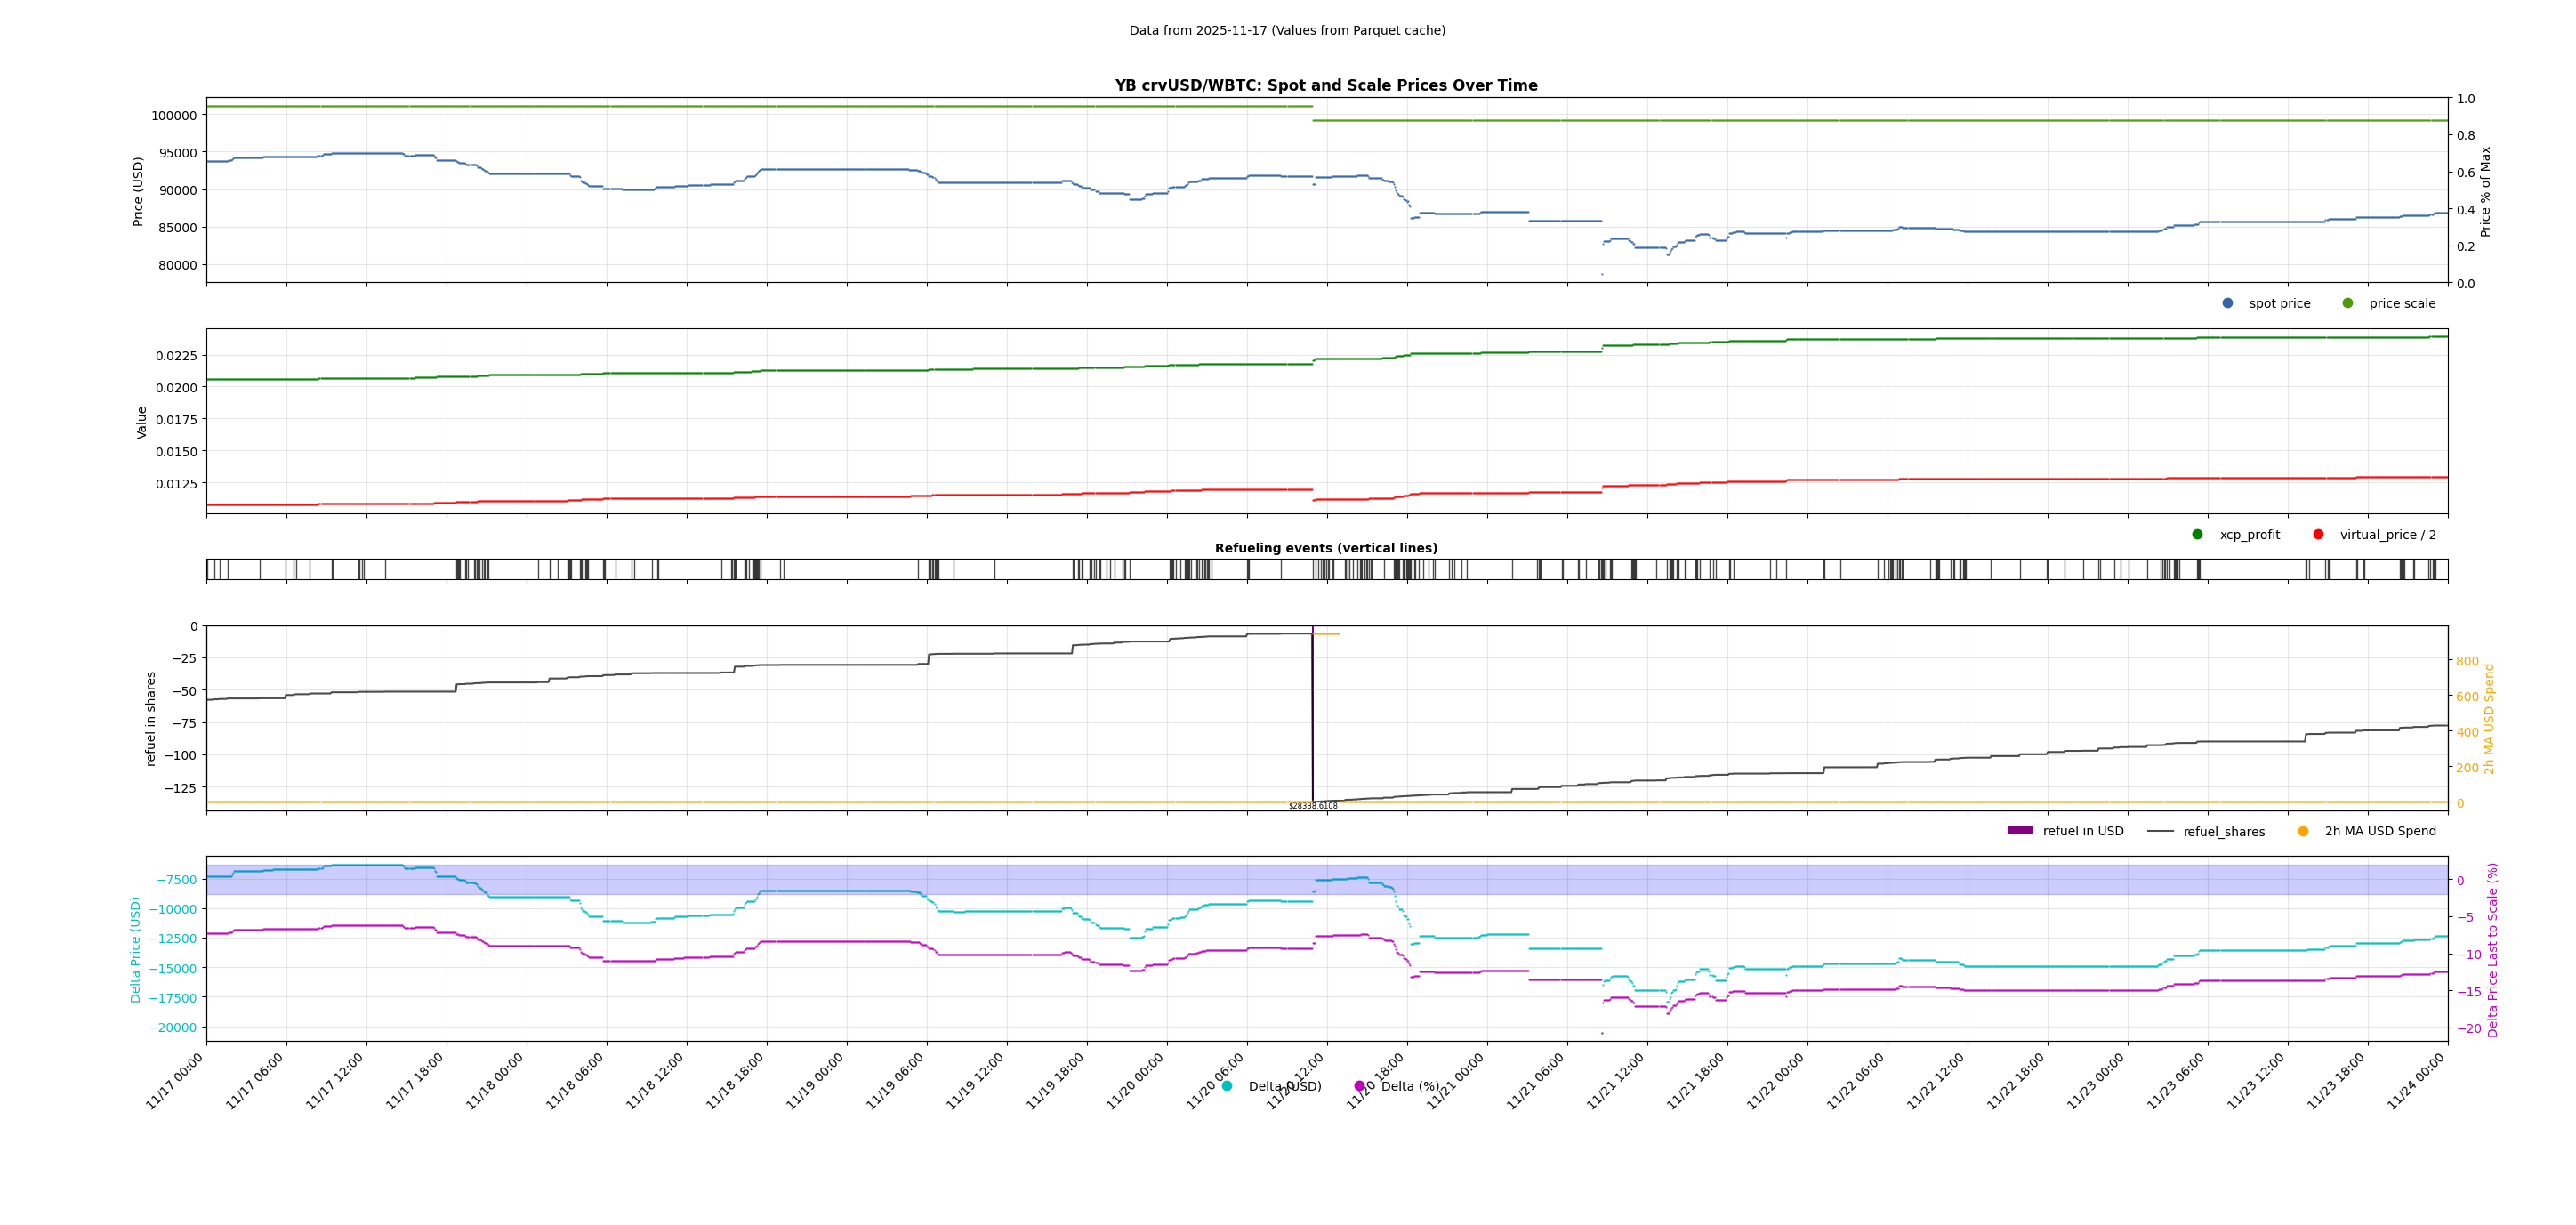
Task: Click the Refueling events strip title
Action: click(x=1326, y=548)
